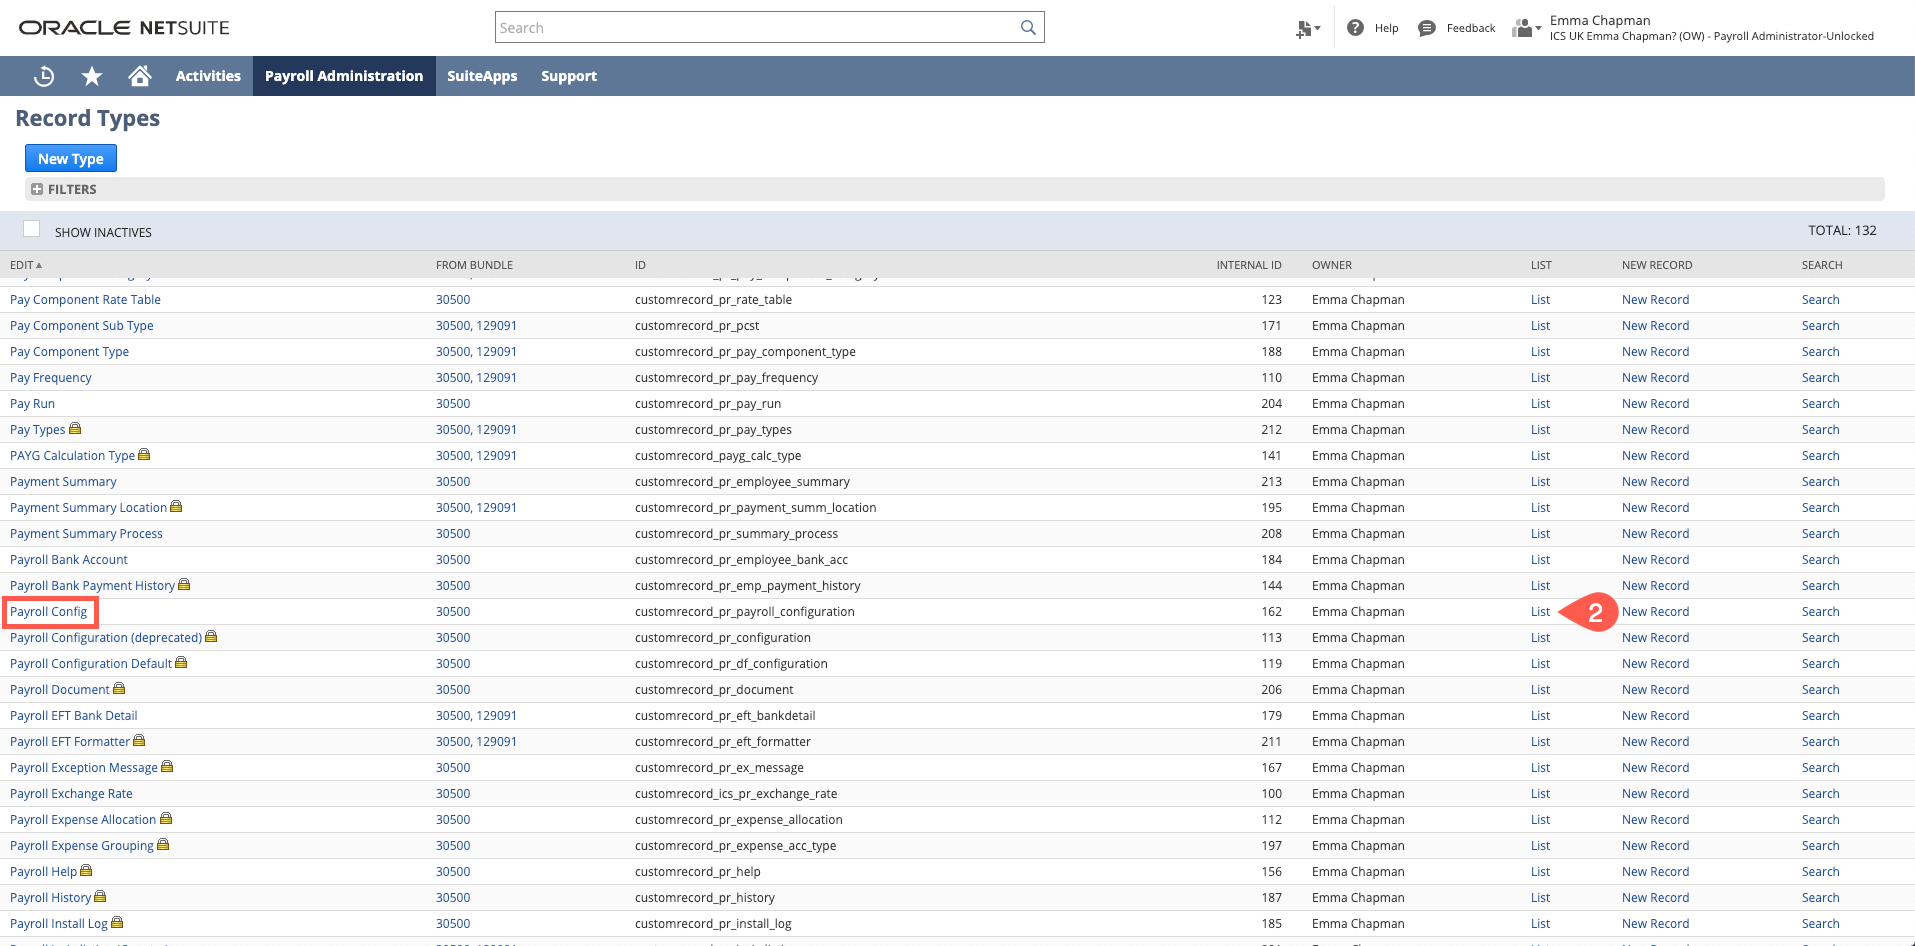Open the Help icon
Screen dimensions: 1915x946
click(x=1353, y=28)
